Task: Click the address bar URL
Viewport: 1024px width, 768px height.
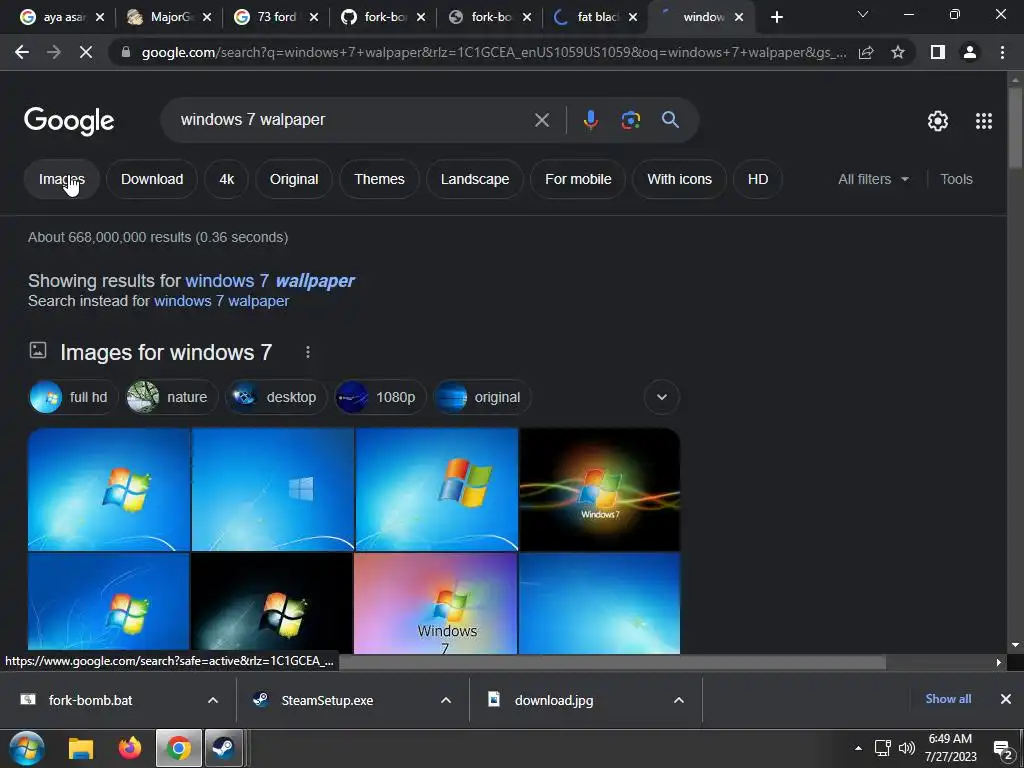Action: point(494,52)
